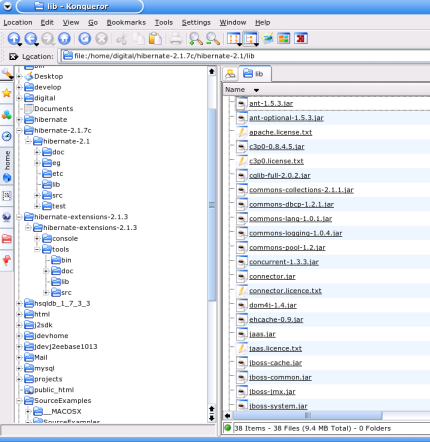
Task: Click the Paste clipboard icon
Action: [155, 39]
